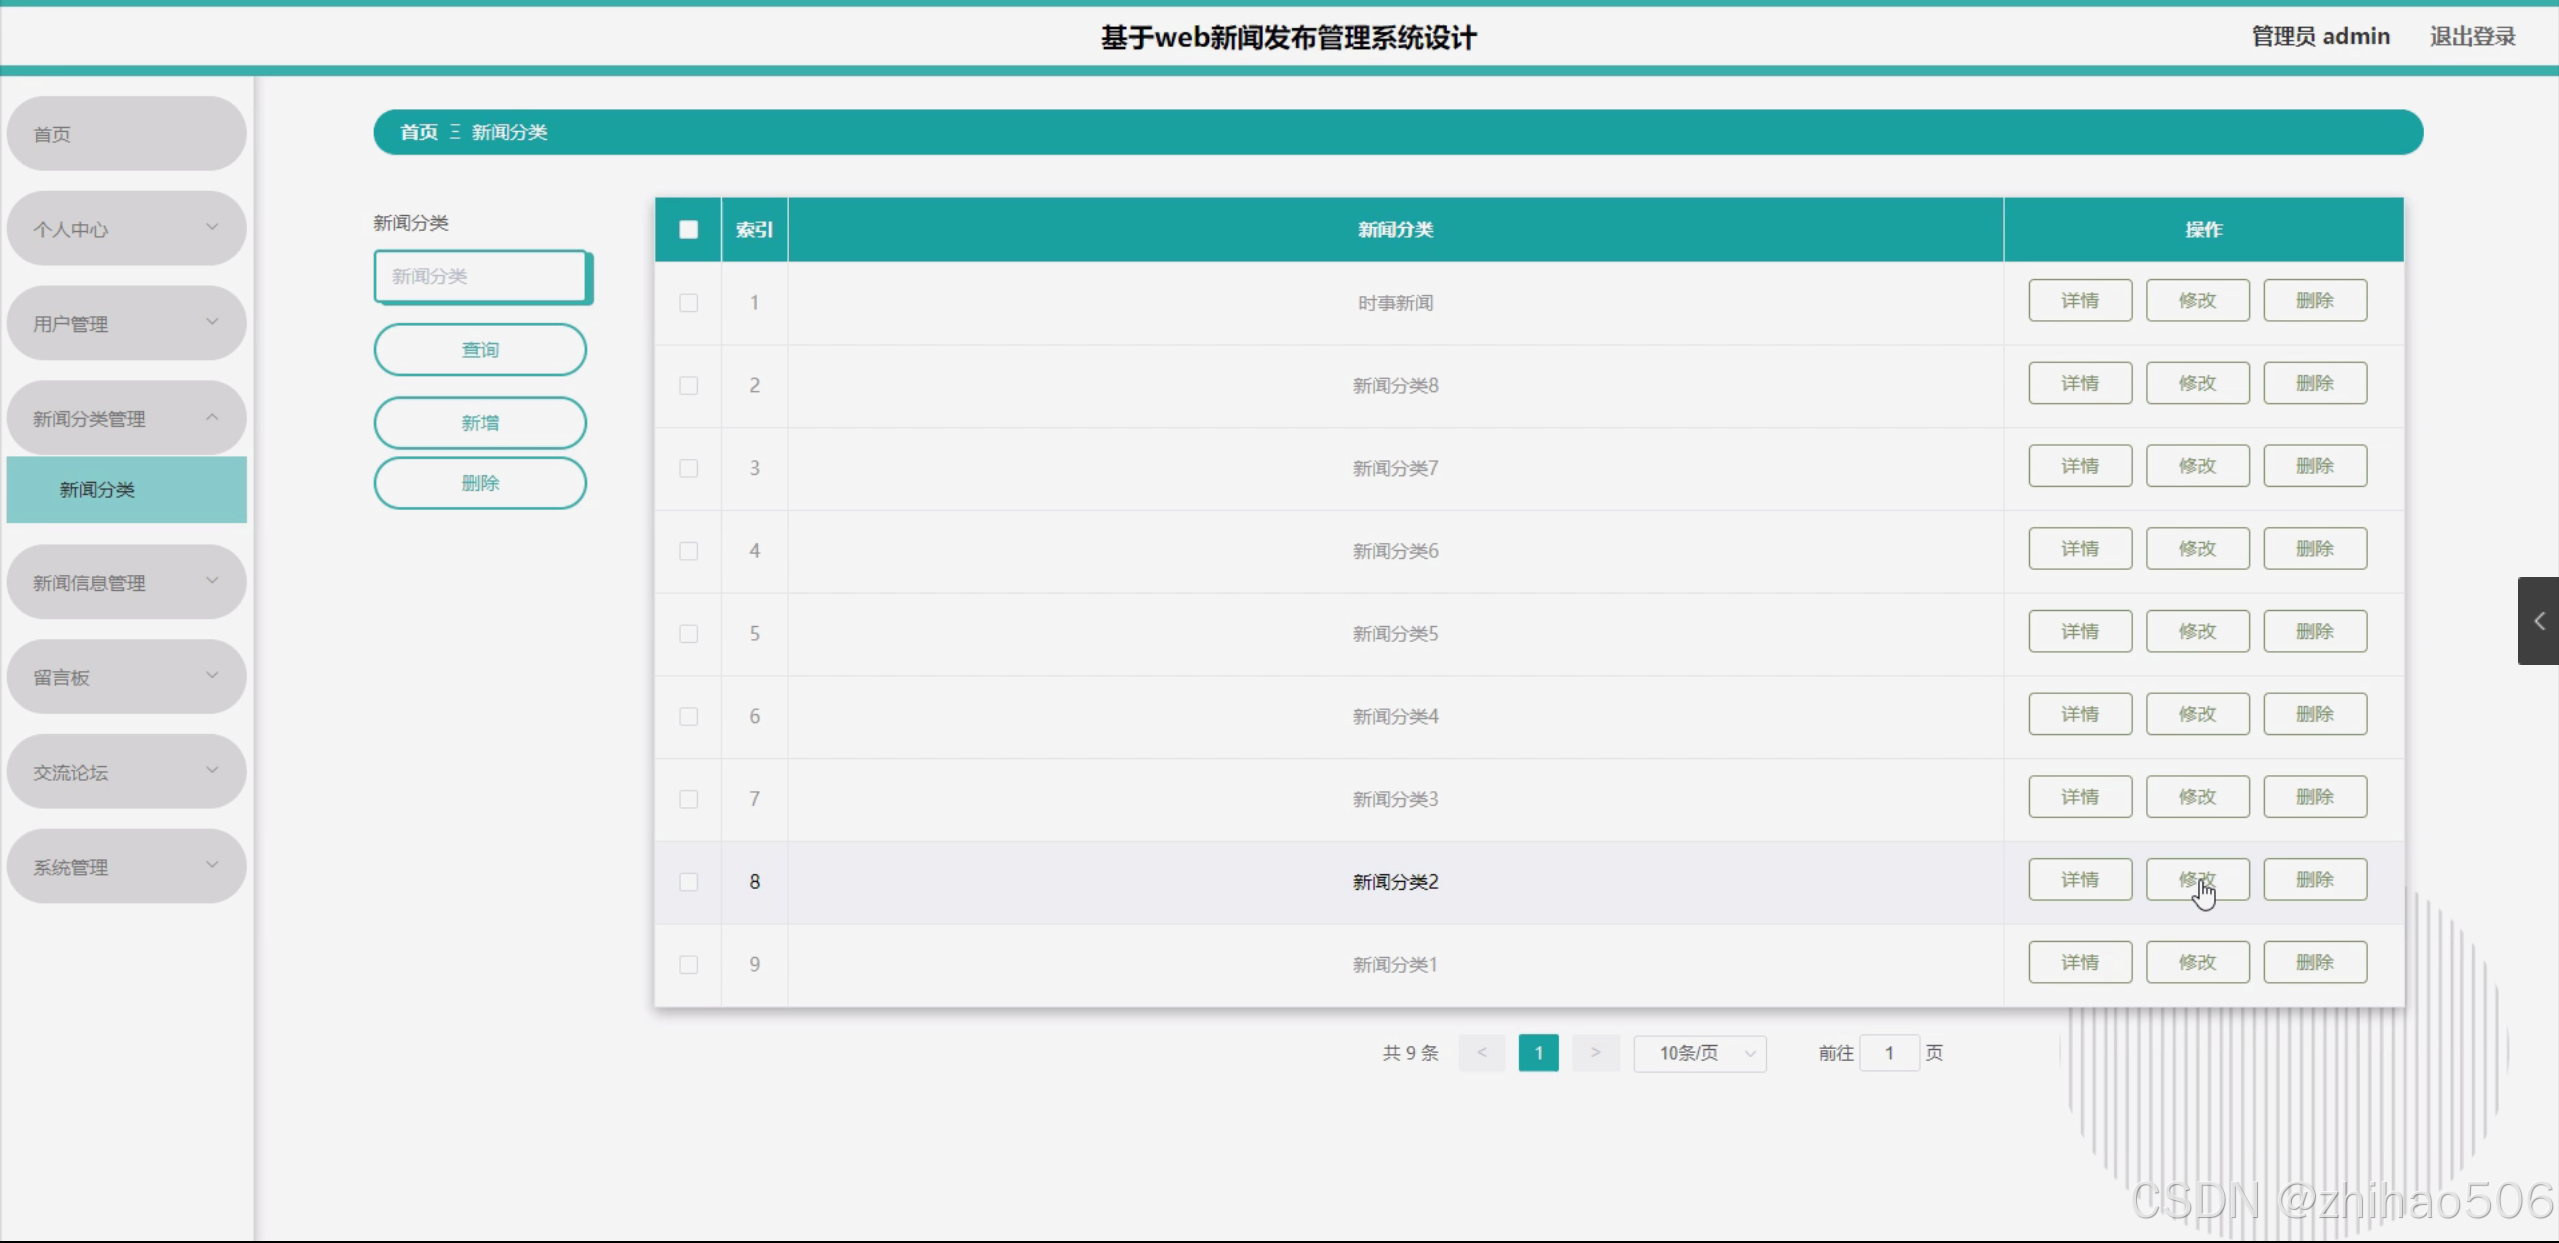The image size is (2559, 1243).
Task: Expand the 留言板 sidebar chevron
Action: pos(212,675)
